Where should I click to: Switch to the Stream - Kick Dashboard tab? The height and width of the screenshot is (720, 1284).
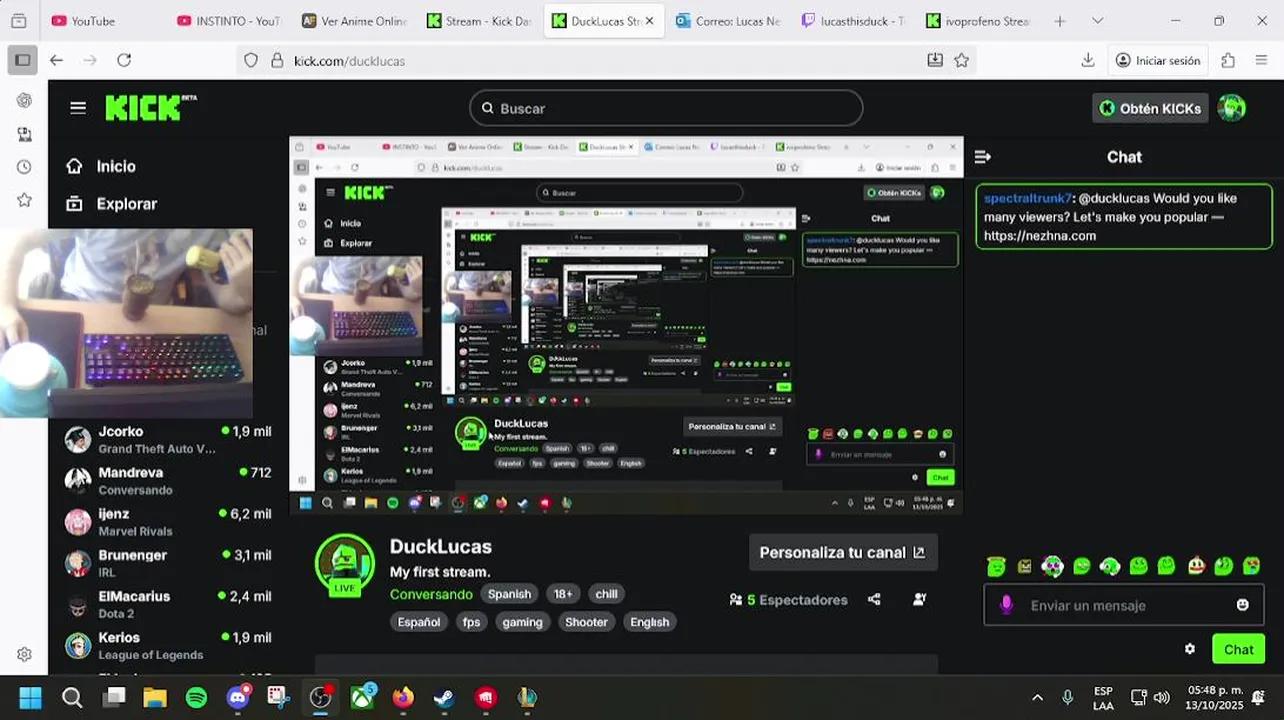478,21
